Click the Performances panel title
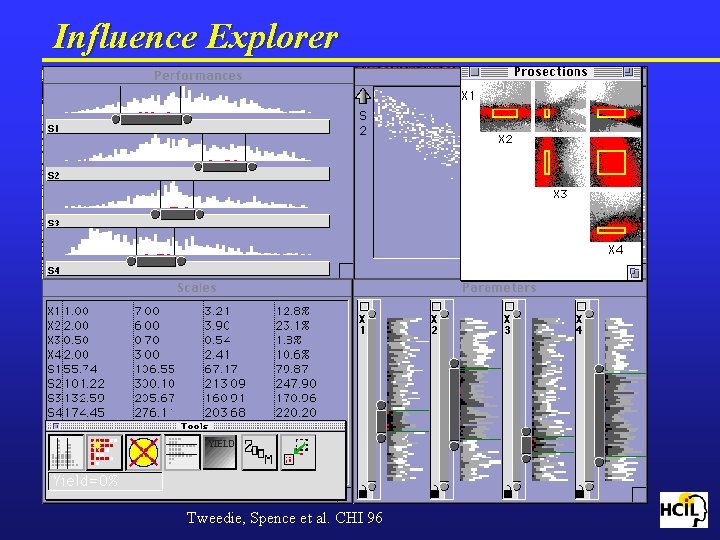The image size is (720, 540). 198,76
